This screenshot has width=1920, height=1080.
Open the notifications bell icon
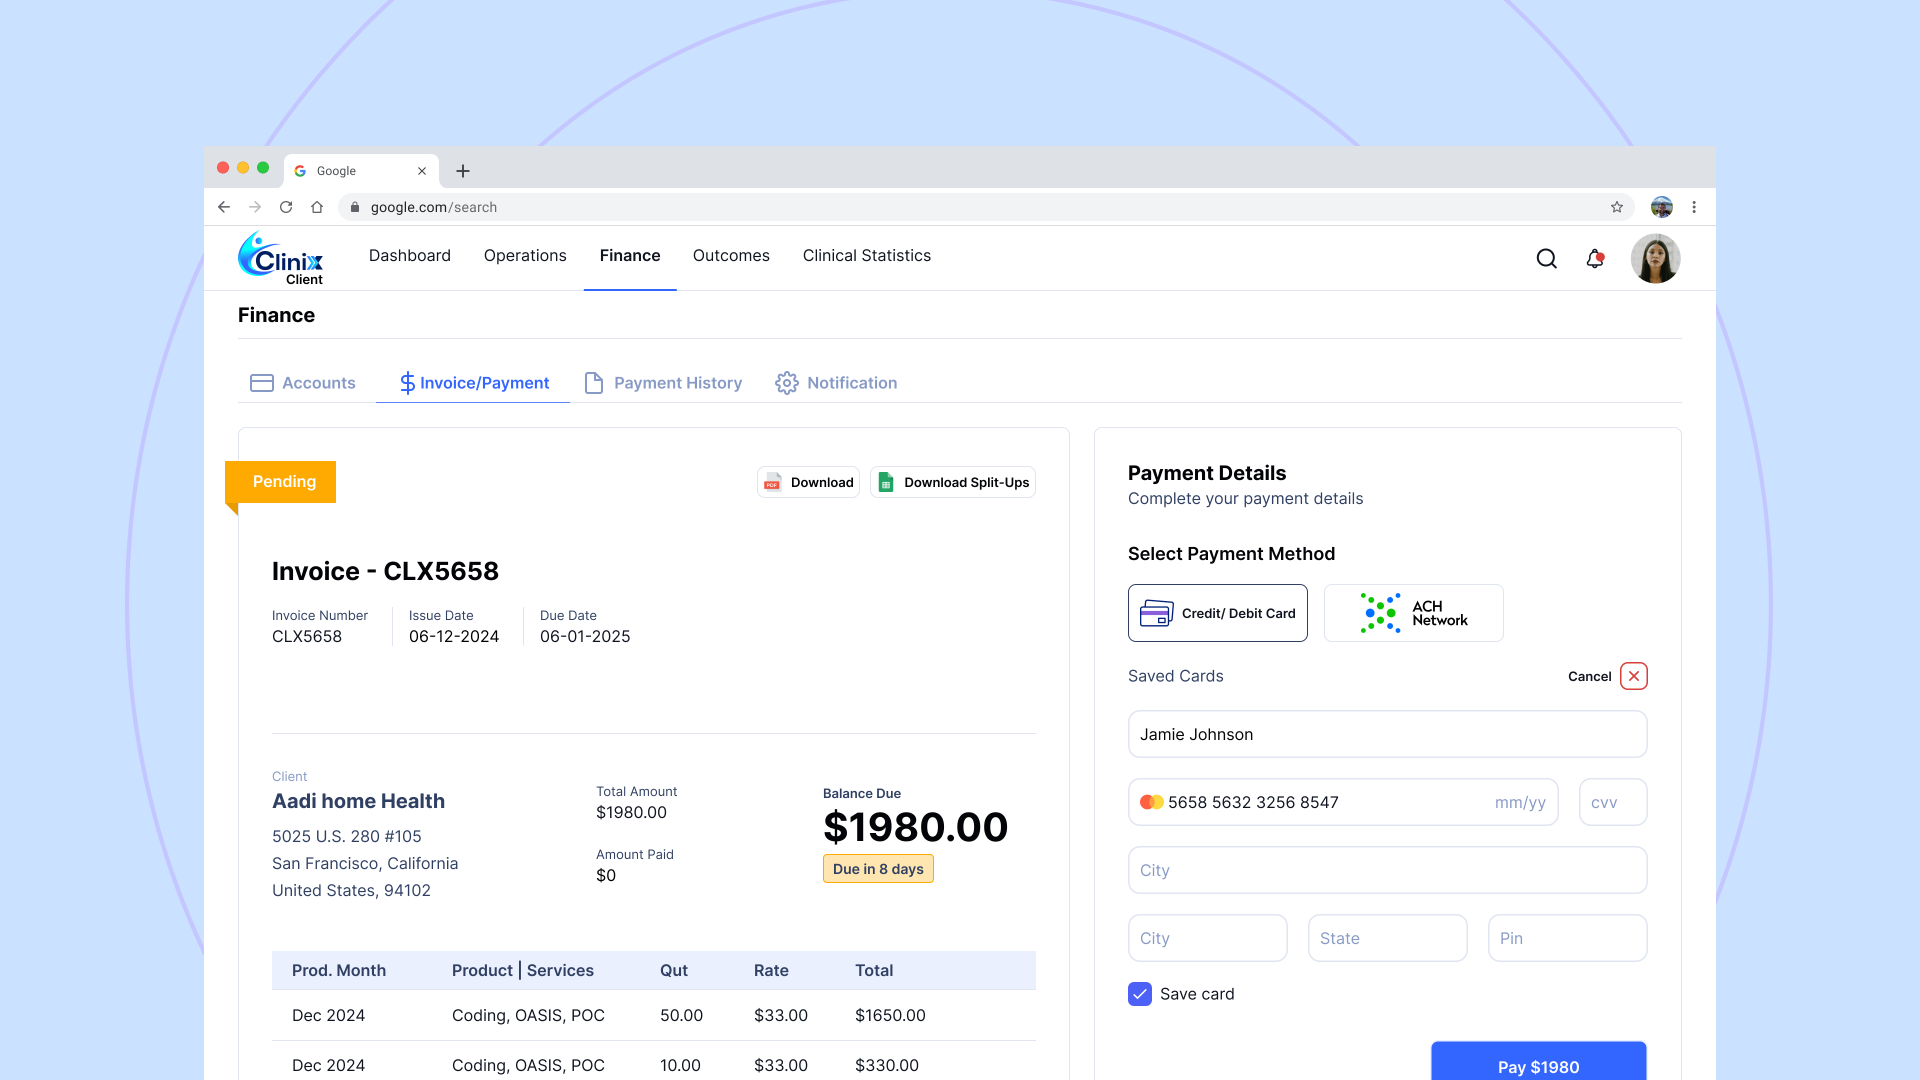1595,259
